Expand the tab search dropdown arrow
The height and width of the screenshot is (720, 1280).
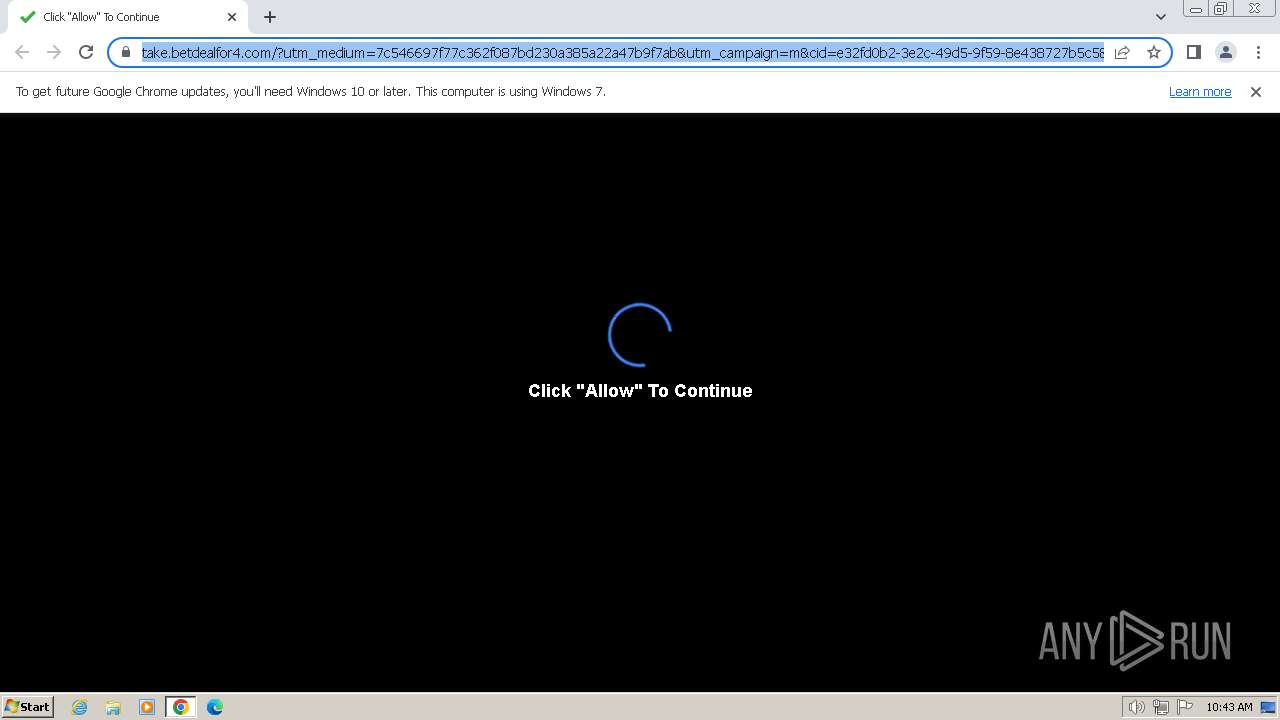pos(1161,17)
